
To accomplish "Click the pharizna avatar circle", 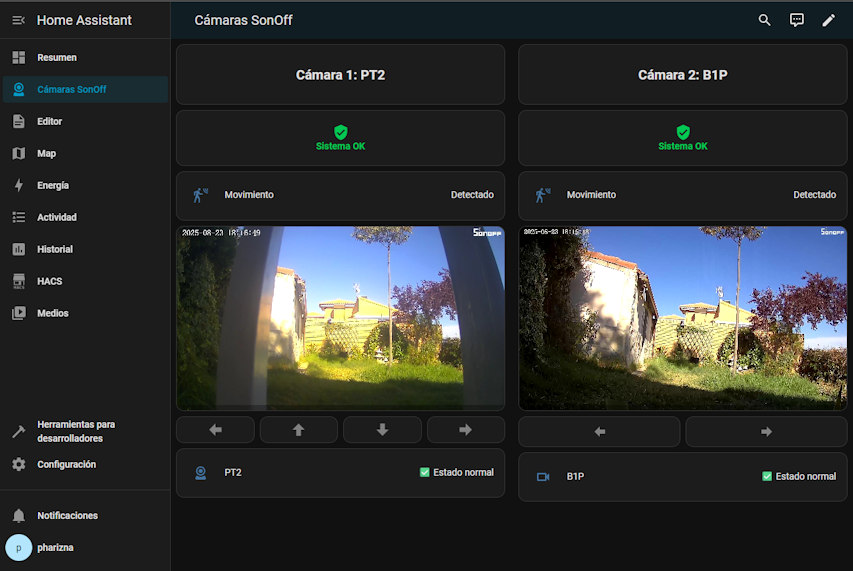I will coord(18,548).
